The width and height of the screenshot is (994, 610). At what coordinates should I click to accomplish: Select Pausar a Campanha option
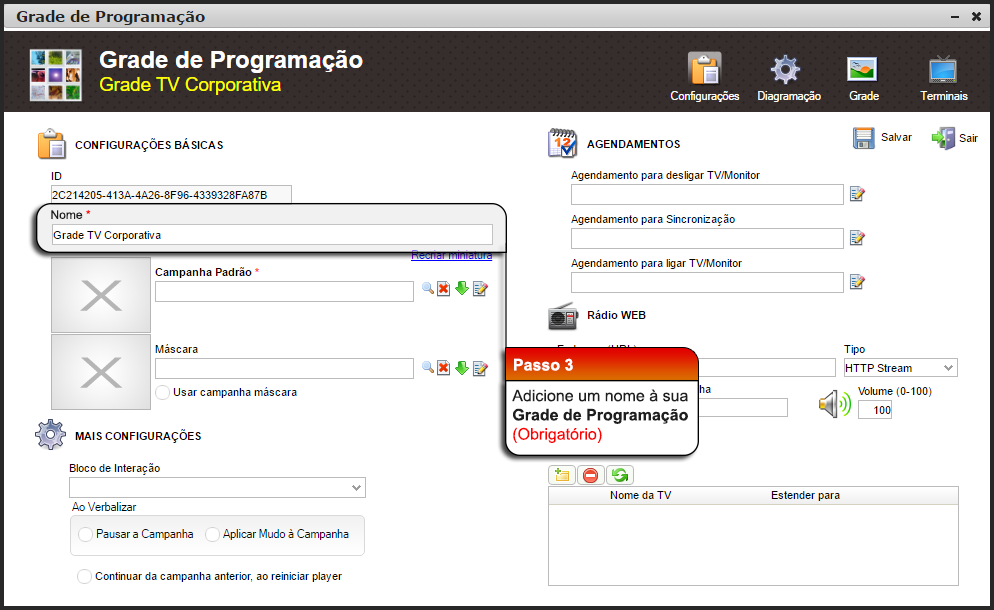(85, 535)
